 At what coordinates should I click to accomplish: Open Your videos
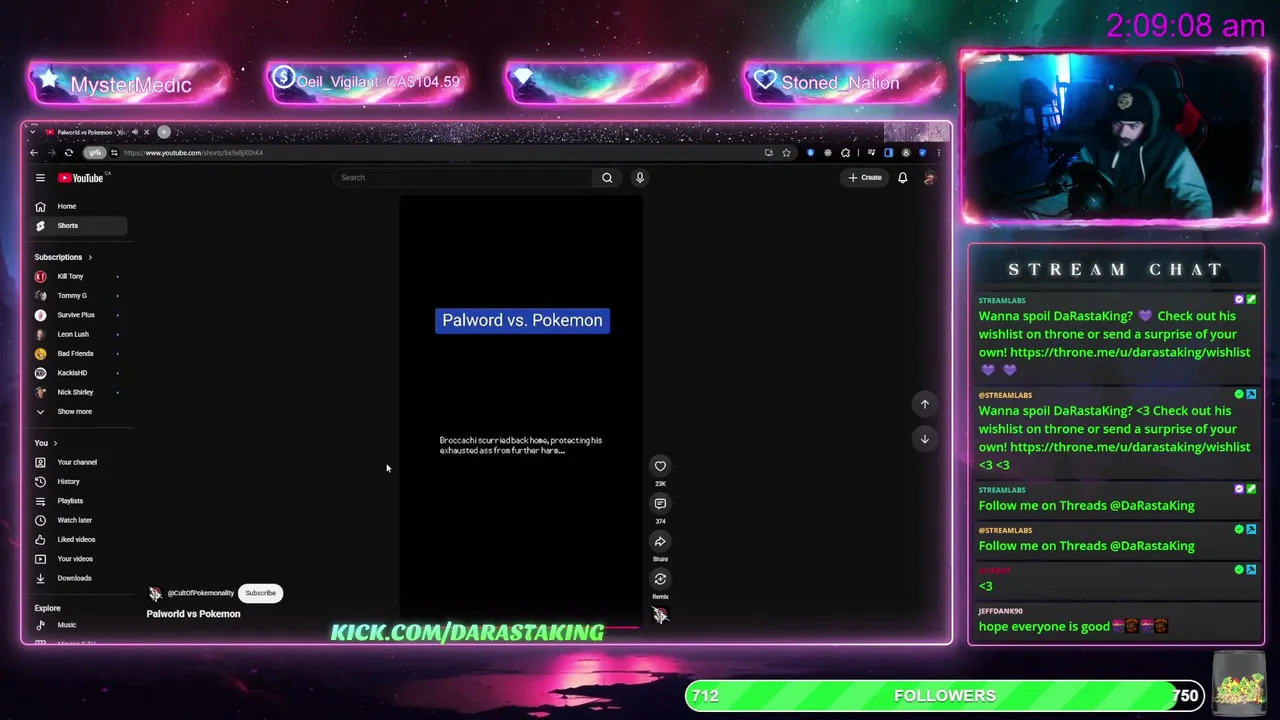pos(78,559)
